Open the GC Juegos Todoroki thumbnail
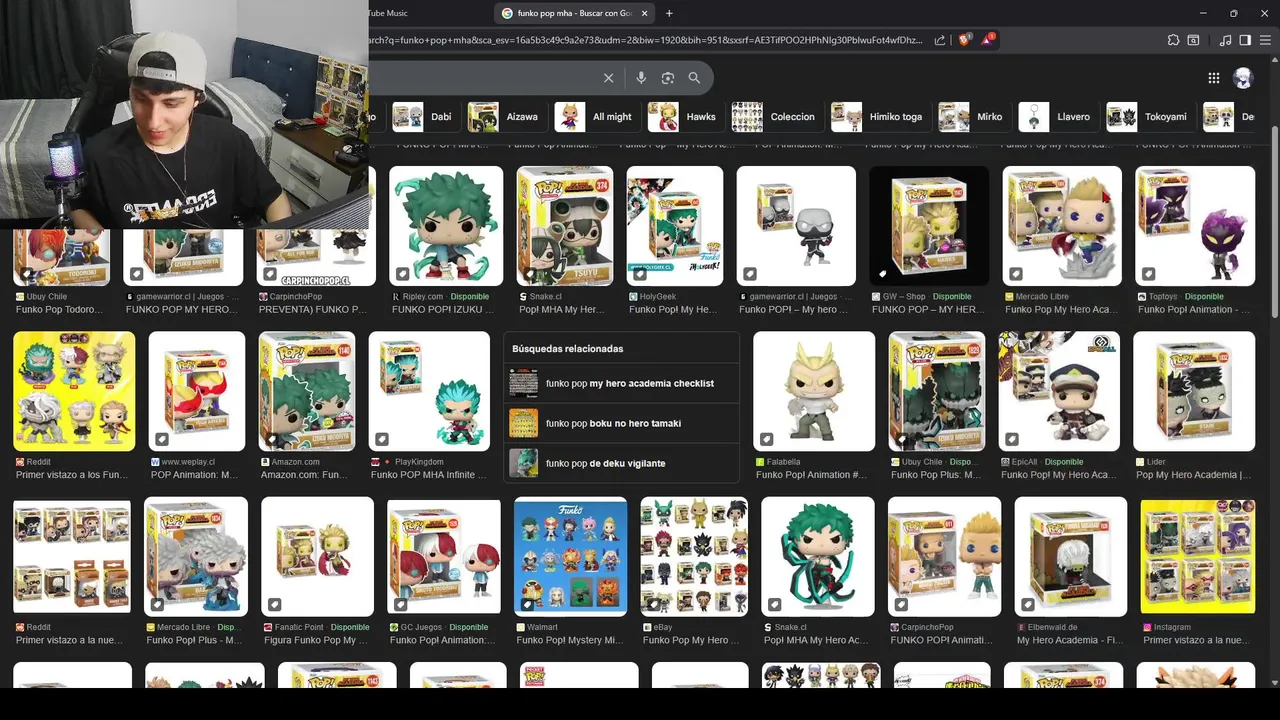Viewport: 1280px width, 720px height. 444,556
